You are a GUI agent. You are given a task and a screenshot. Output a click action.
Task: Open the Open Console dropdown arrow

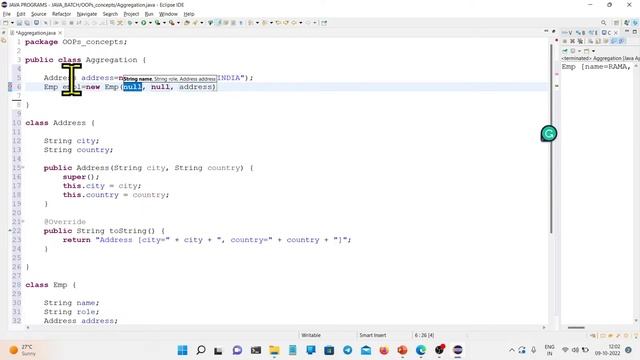pyautogui.click(x=593, y=51)
